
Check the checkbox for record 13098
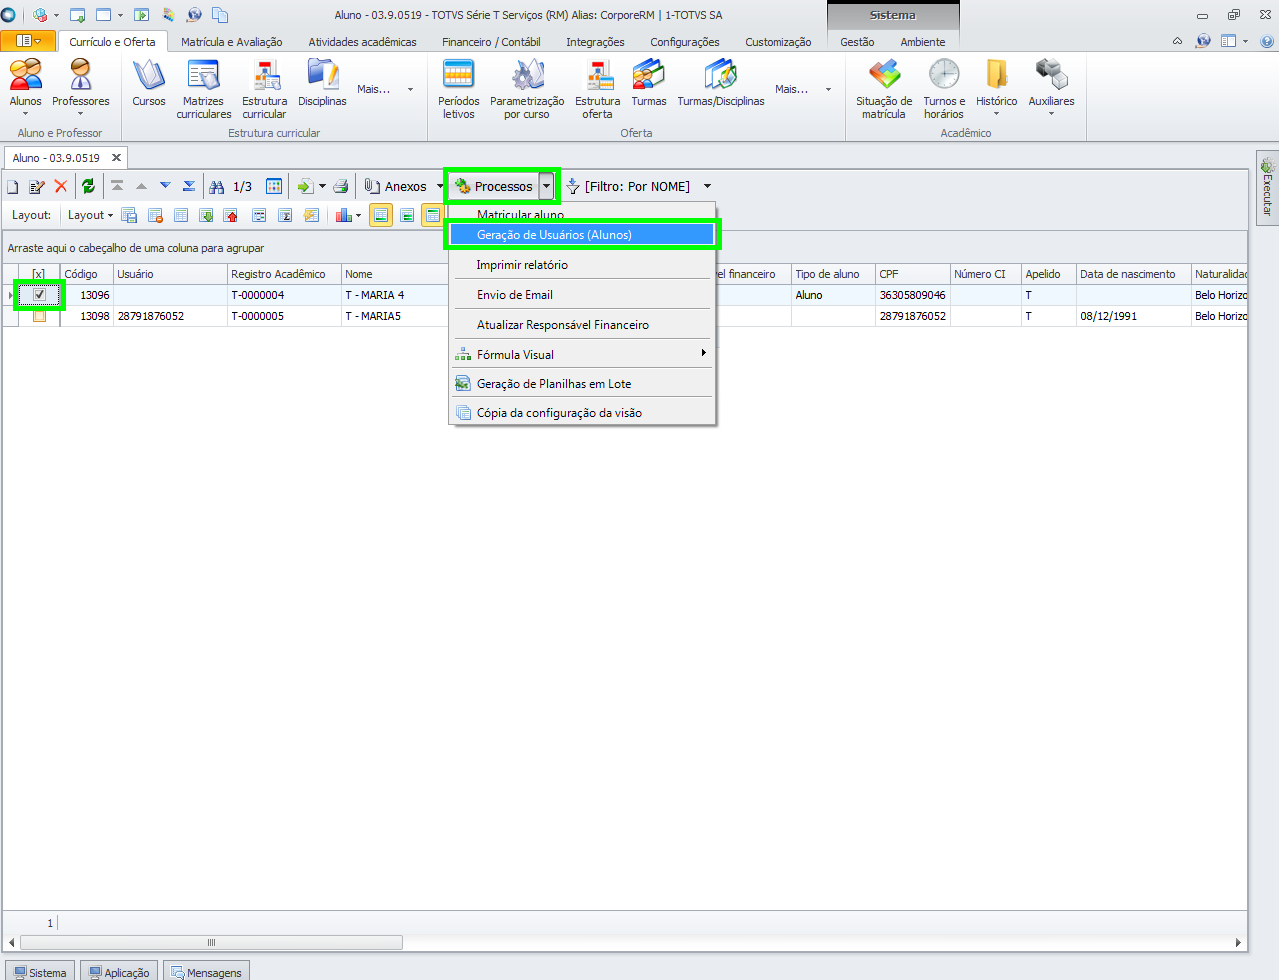[39, 316]
